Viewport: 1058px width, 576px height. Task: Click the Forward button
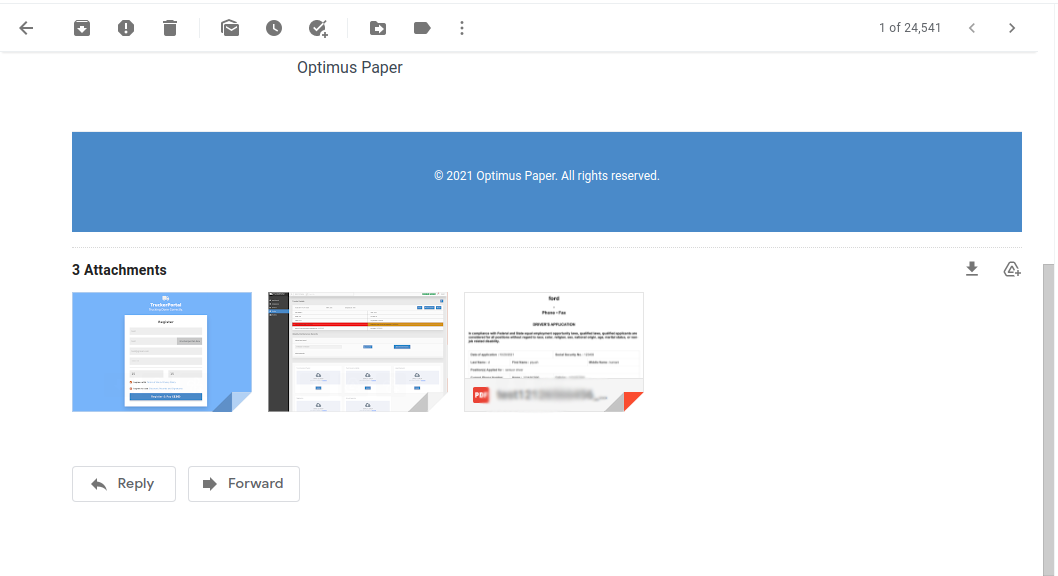click(244, 484)
